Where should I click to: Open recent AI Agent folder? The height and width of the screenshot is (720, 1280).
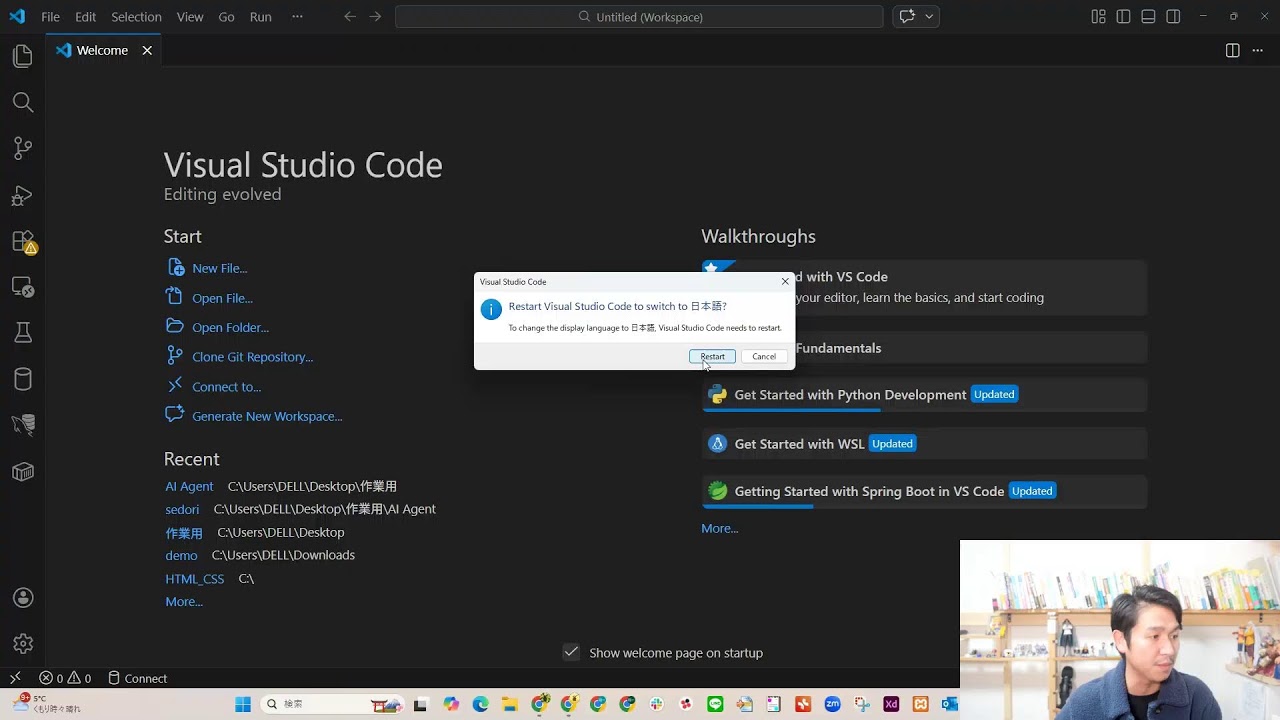pyautogui.click(x=189, y=487)
